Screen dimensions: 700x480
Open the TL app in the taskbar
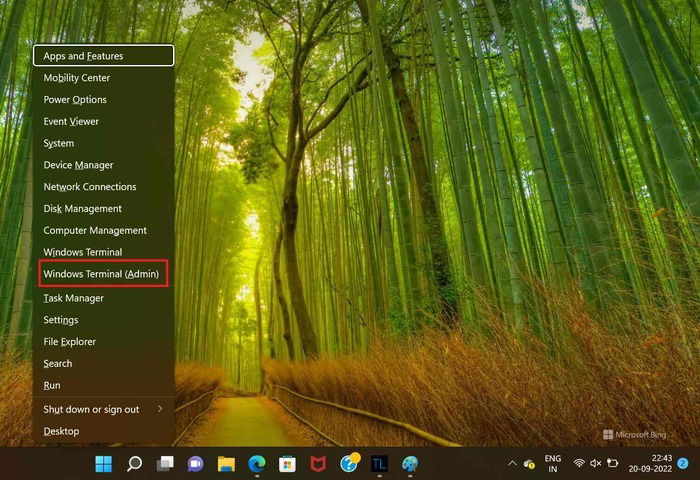[379, 464]
